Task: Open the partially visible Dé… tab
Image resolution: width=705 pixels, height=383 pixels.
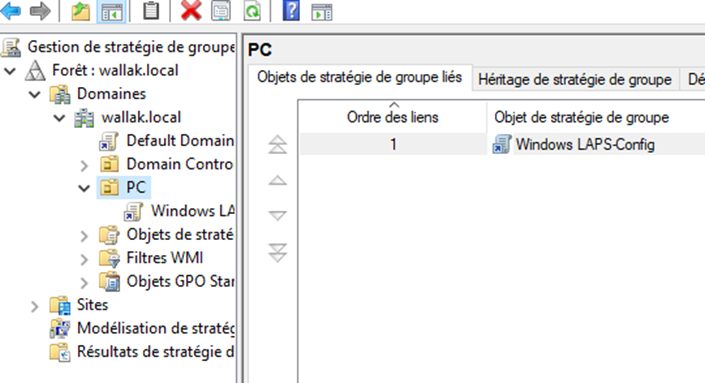Action: [x=693, y=80]
